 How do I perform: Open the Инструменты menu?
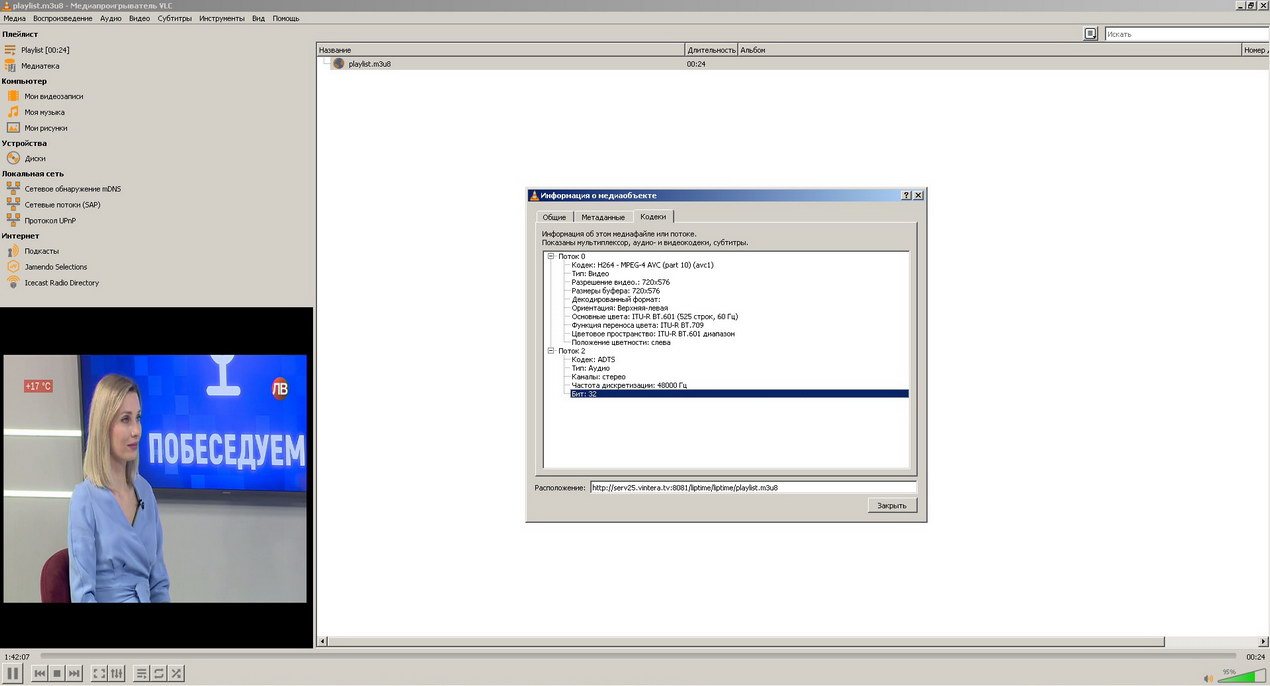pyautogui.click(x=222, y=18)
